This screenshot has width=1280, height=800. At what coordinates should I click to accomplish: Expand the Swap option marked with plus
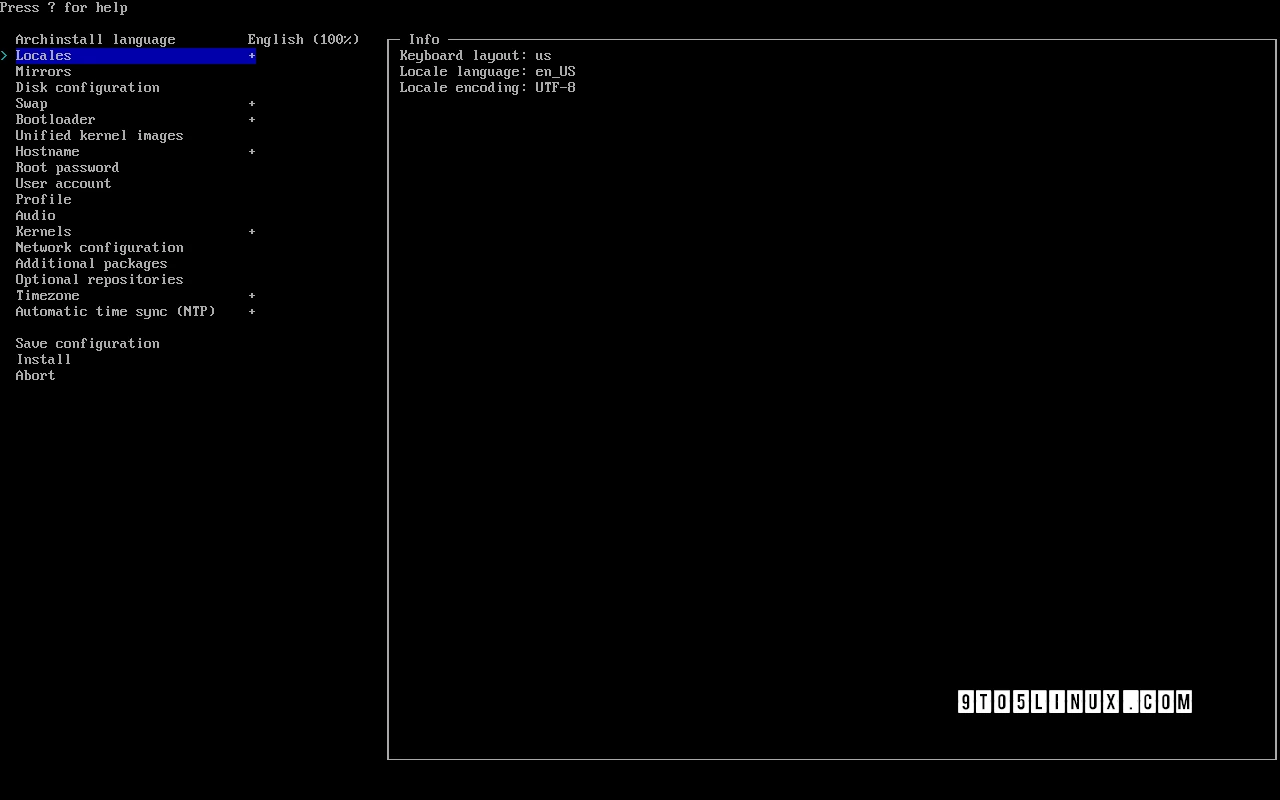click(x=31, y=103)
